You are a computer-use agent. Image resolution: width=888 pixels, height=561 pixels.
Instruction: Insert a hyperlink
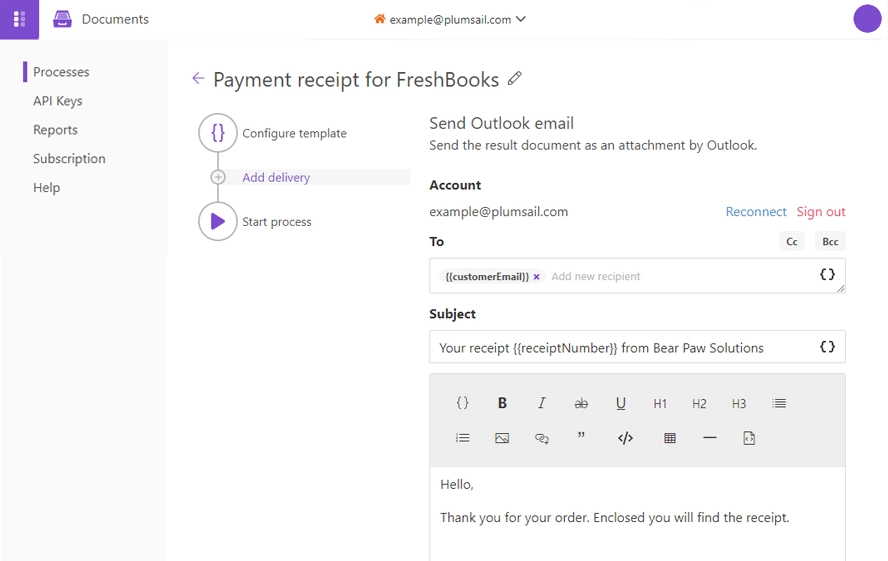pos(541,438)
